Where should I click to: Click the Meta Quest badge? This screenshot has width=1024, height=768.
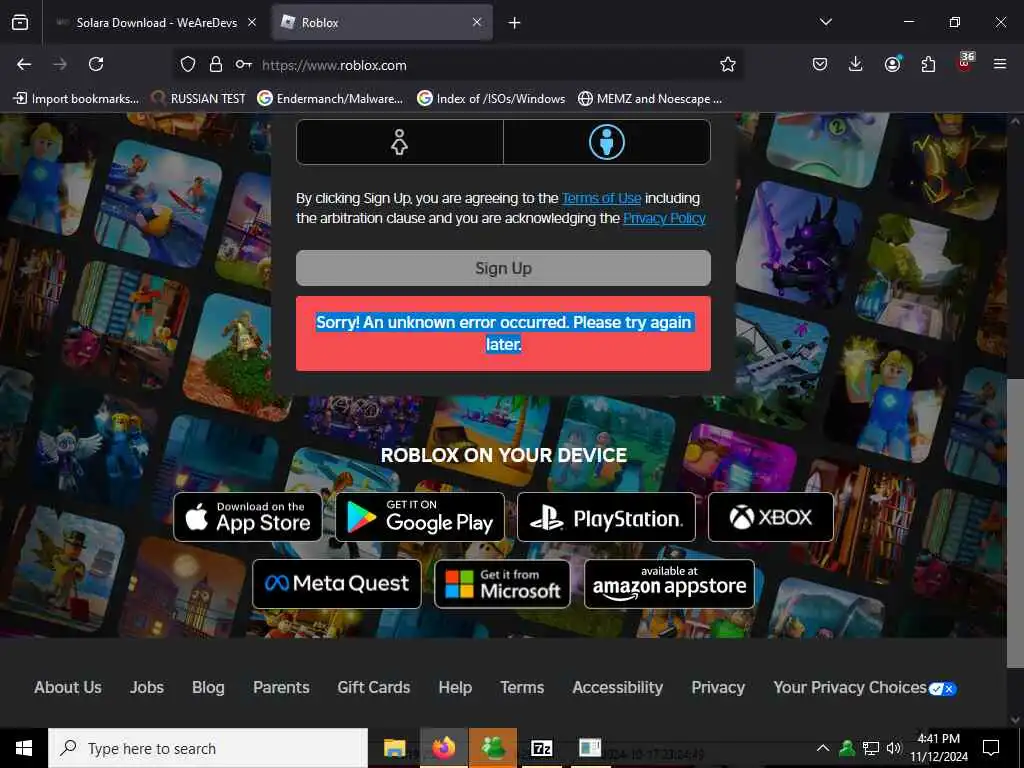337,583
